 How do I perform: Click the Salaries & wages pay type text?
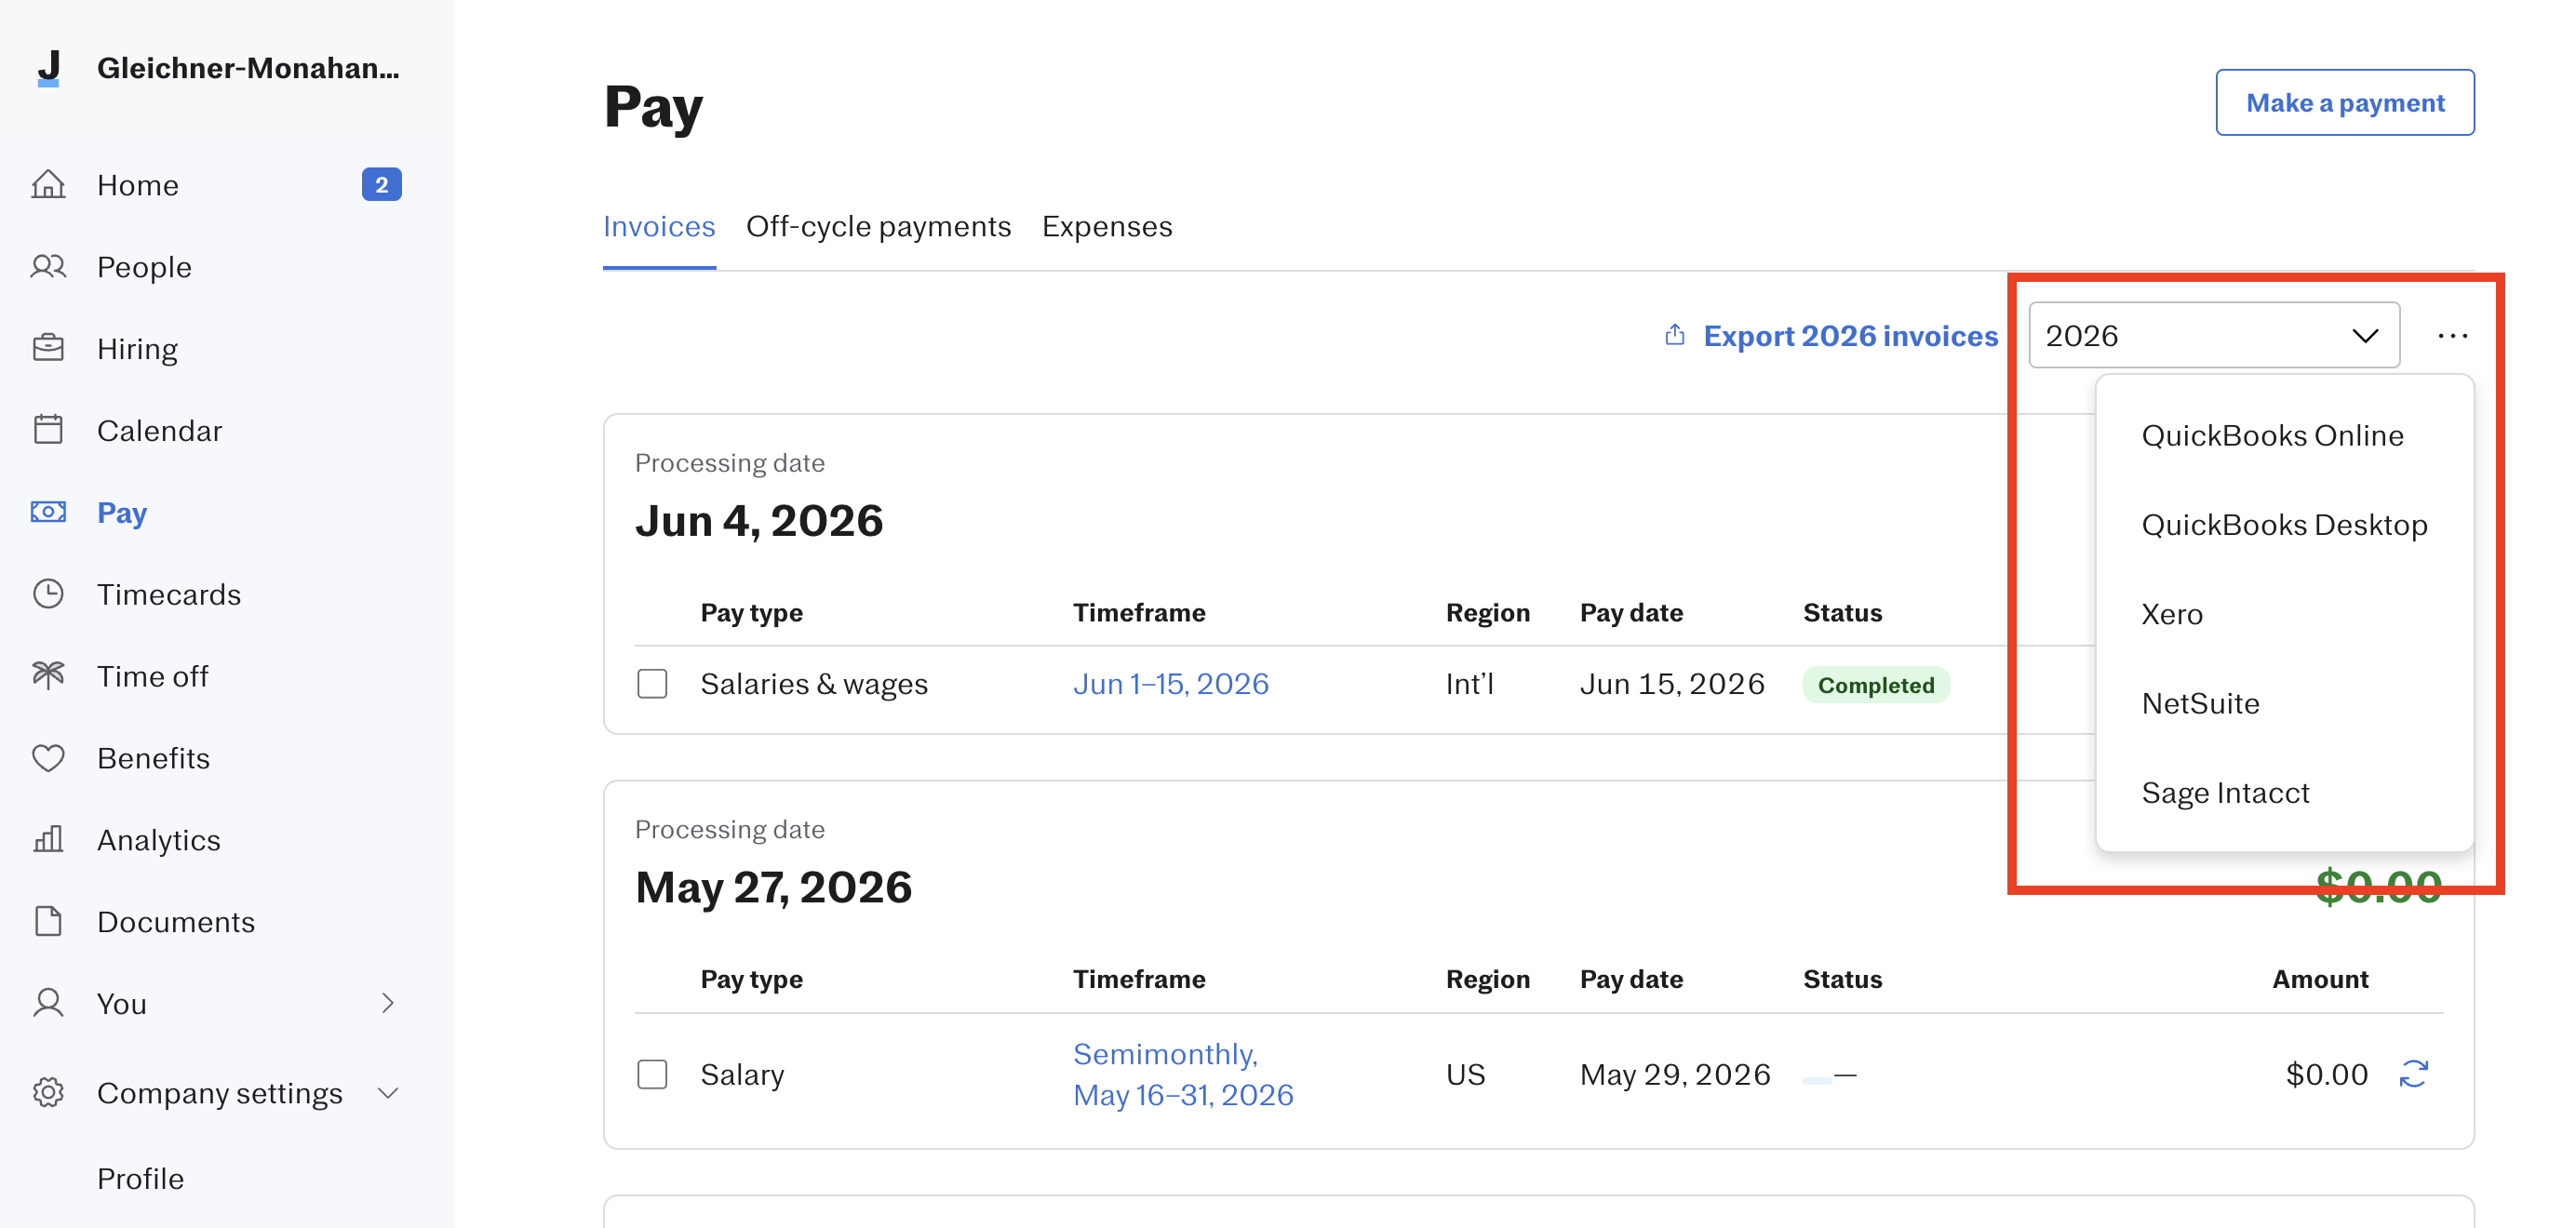tap(814, 684)
